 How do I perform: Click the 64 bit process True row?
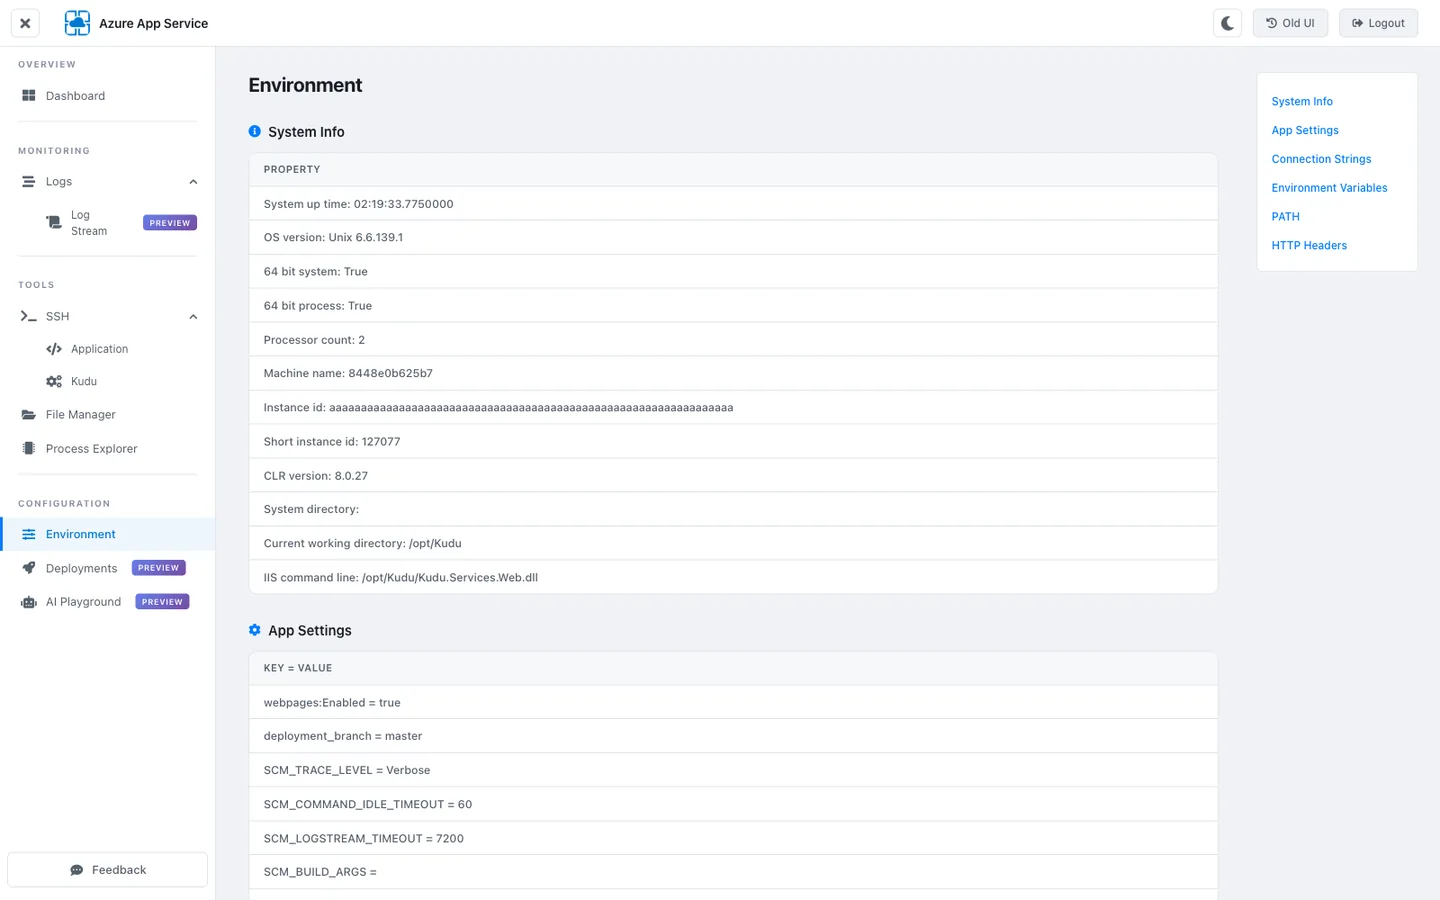click(733, 306)
